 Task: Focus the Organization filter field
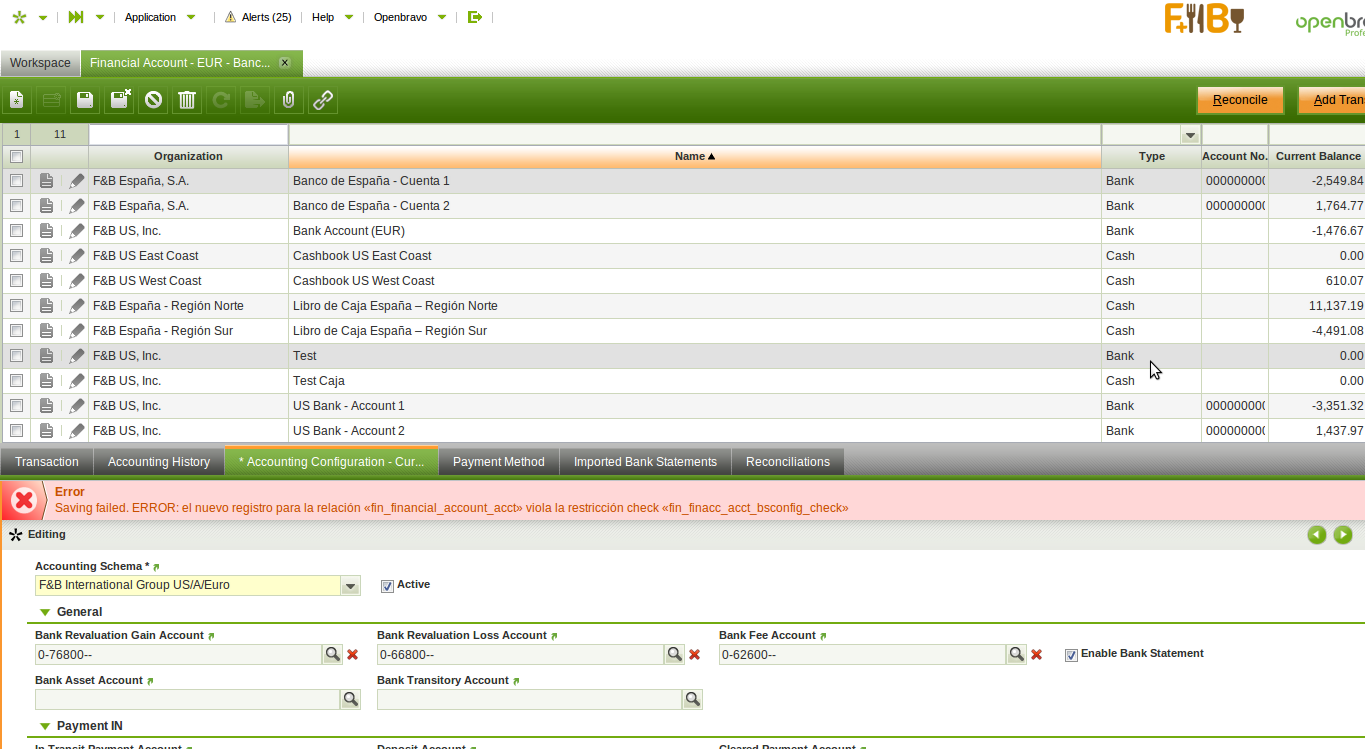(x=188, y=135)
